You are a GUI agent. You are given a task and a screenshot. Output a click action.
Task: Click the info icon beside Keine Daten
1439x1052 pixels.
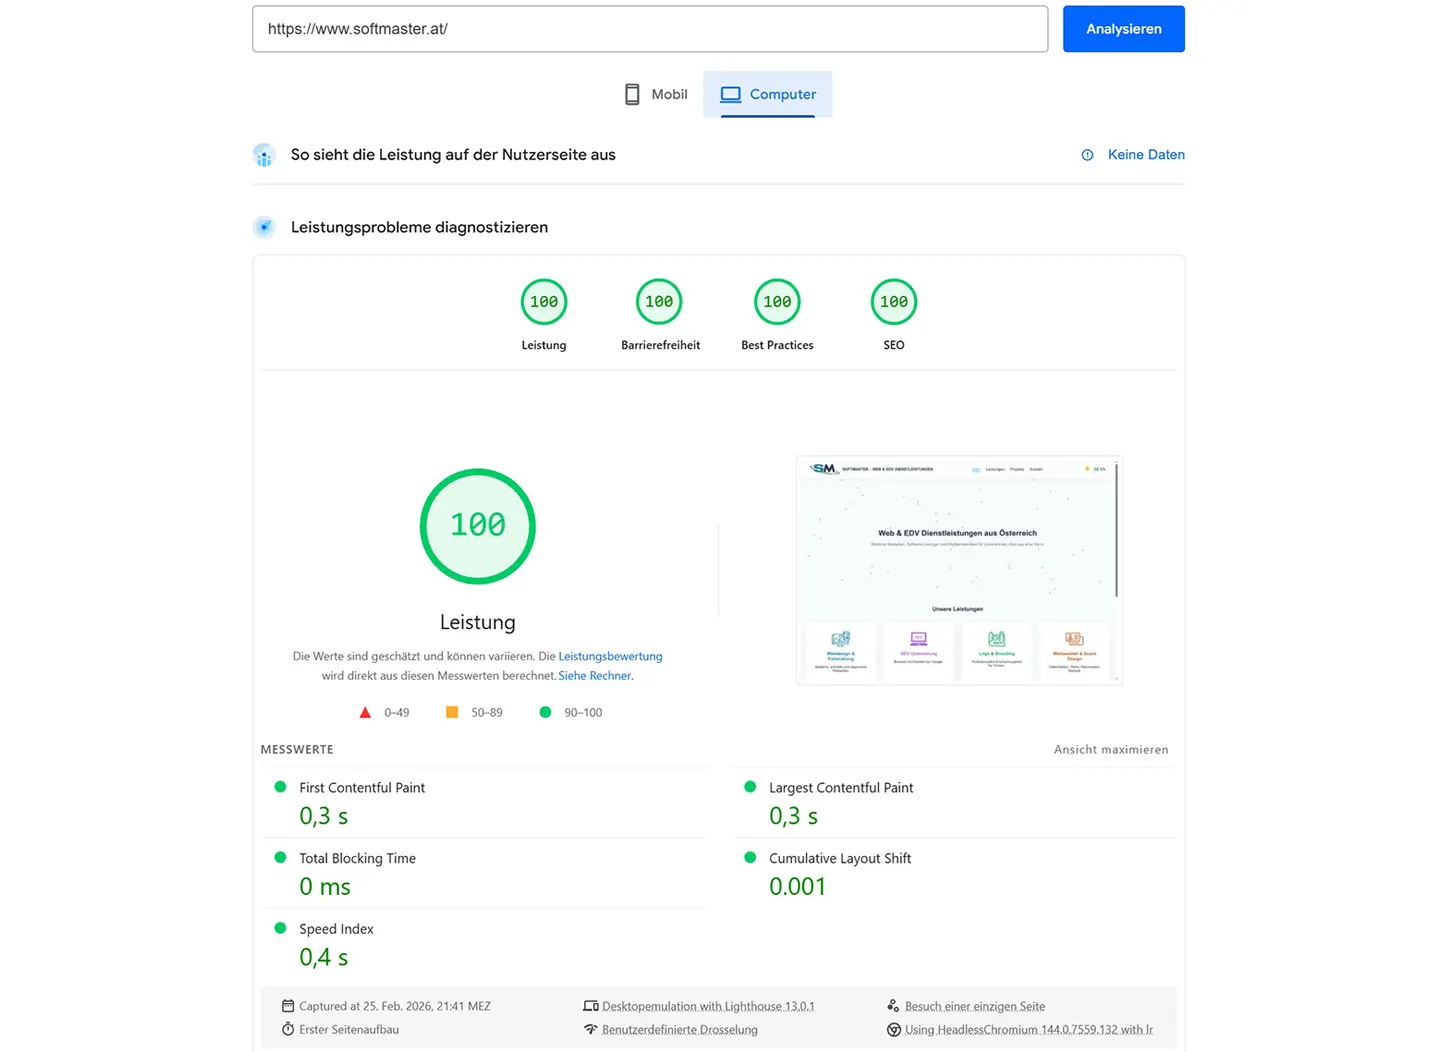(1087, 155)
